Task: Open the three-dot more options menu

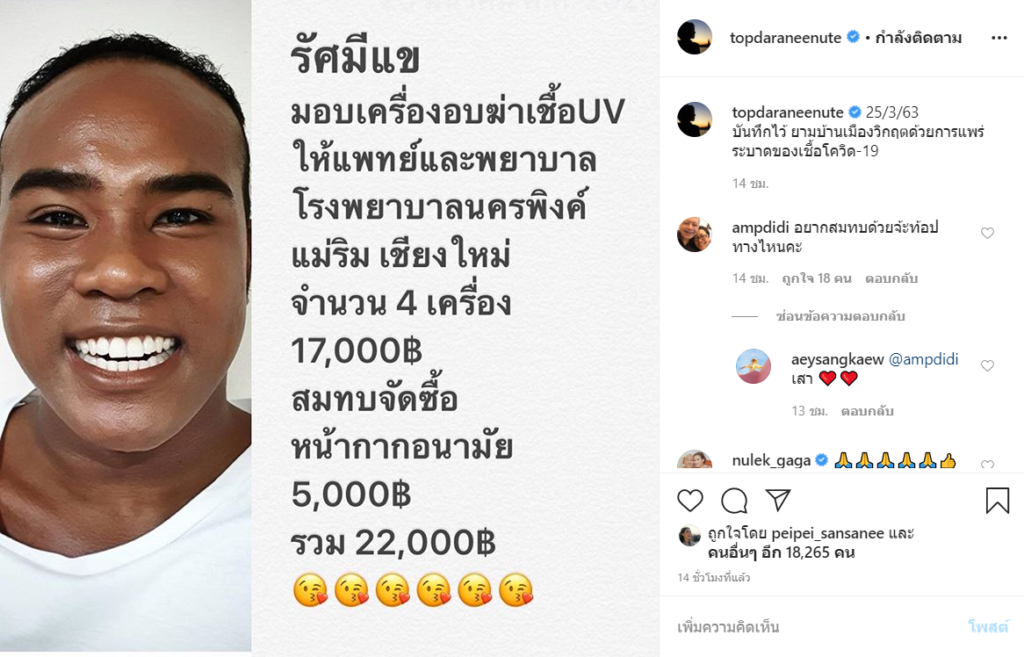Action: (999, 38)
